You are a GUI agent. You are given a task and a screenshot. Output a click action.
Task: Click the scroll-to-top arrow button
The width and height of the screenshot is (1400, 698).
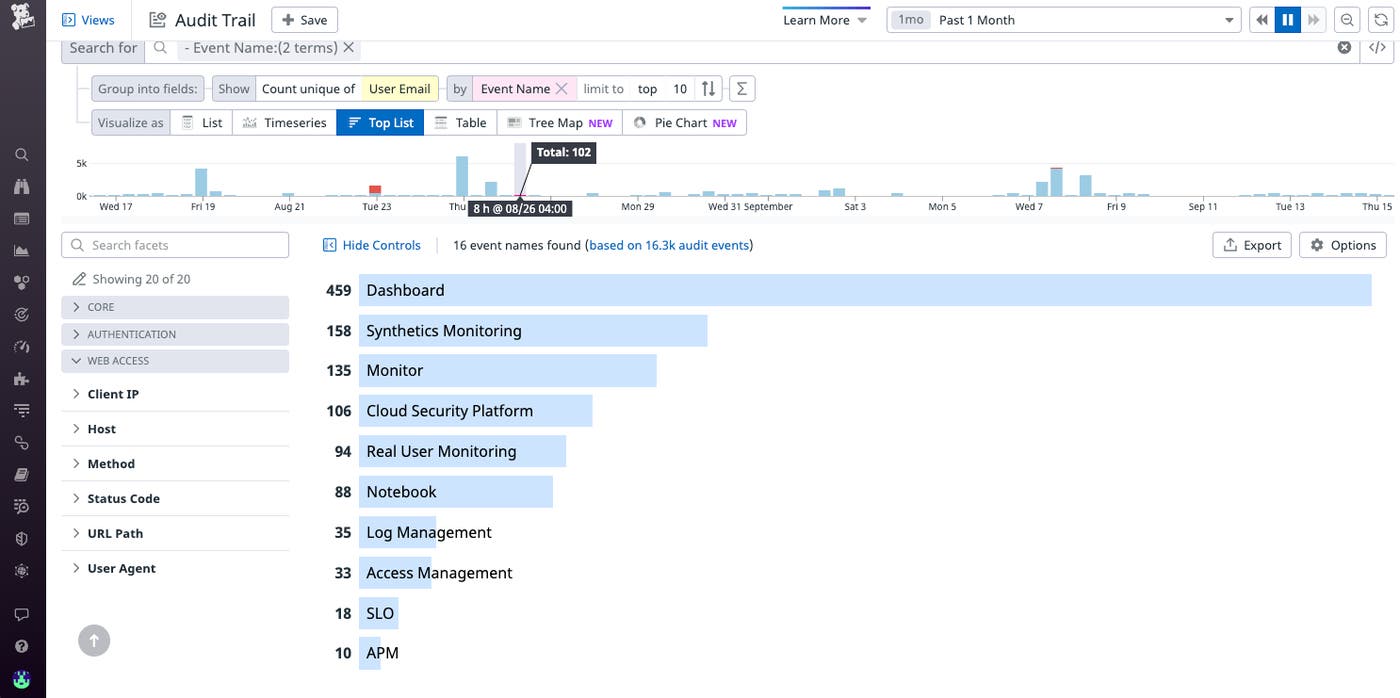click(x=94, y=641)
